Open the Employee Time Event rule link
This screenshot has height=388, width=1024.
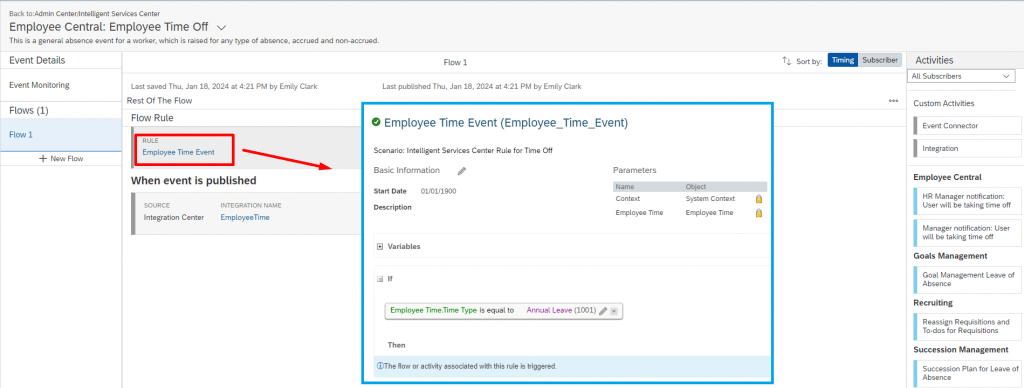pyautogui.click(x=178, y=152)
